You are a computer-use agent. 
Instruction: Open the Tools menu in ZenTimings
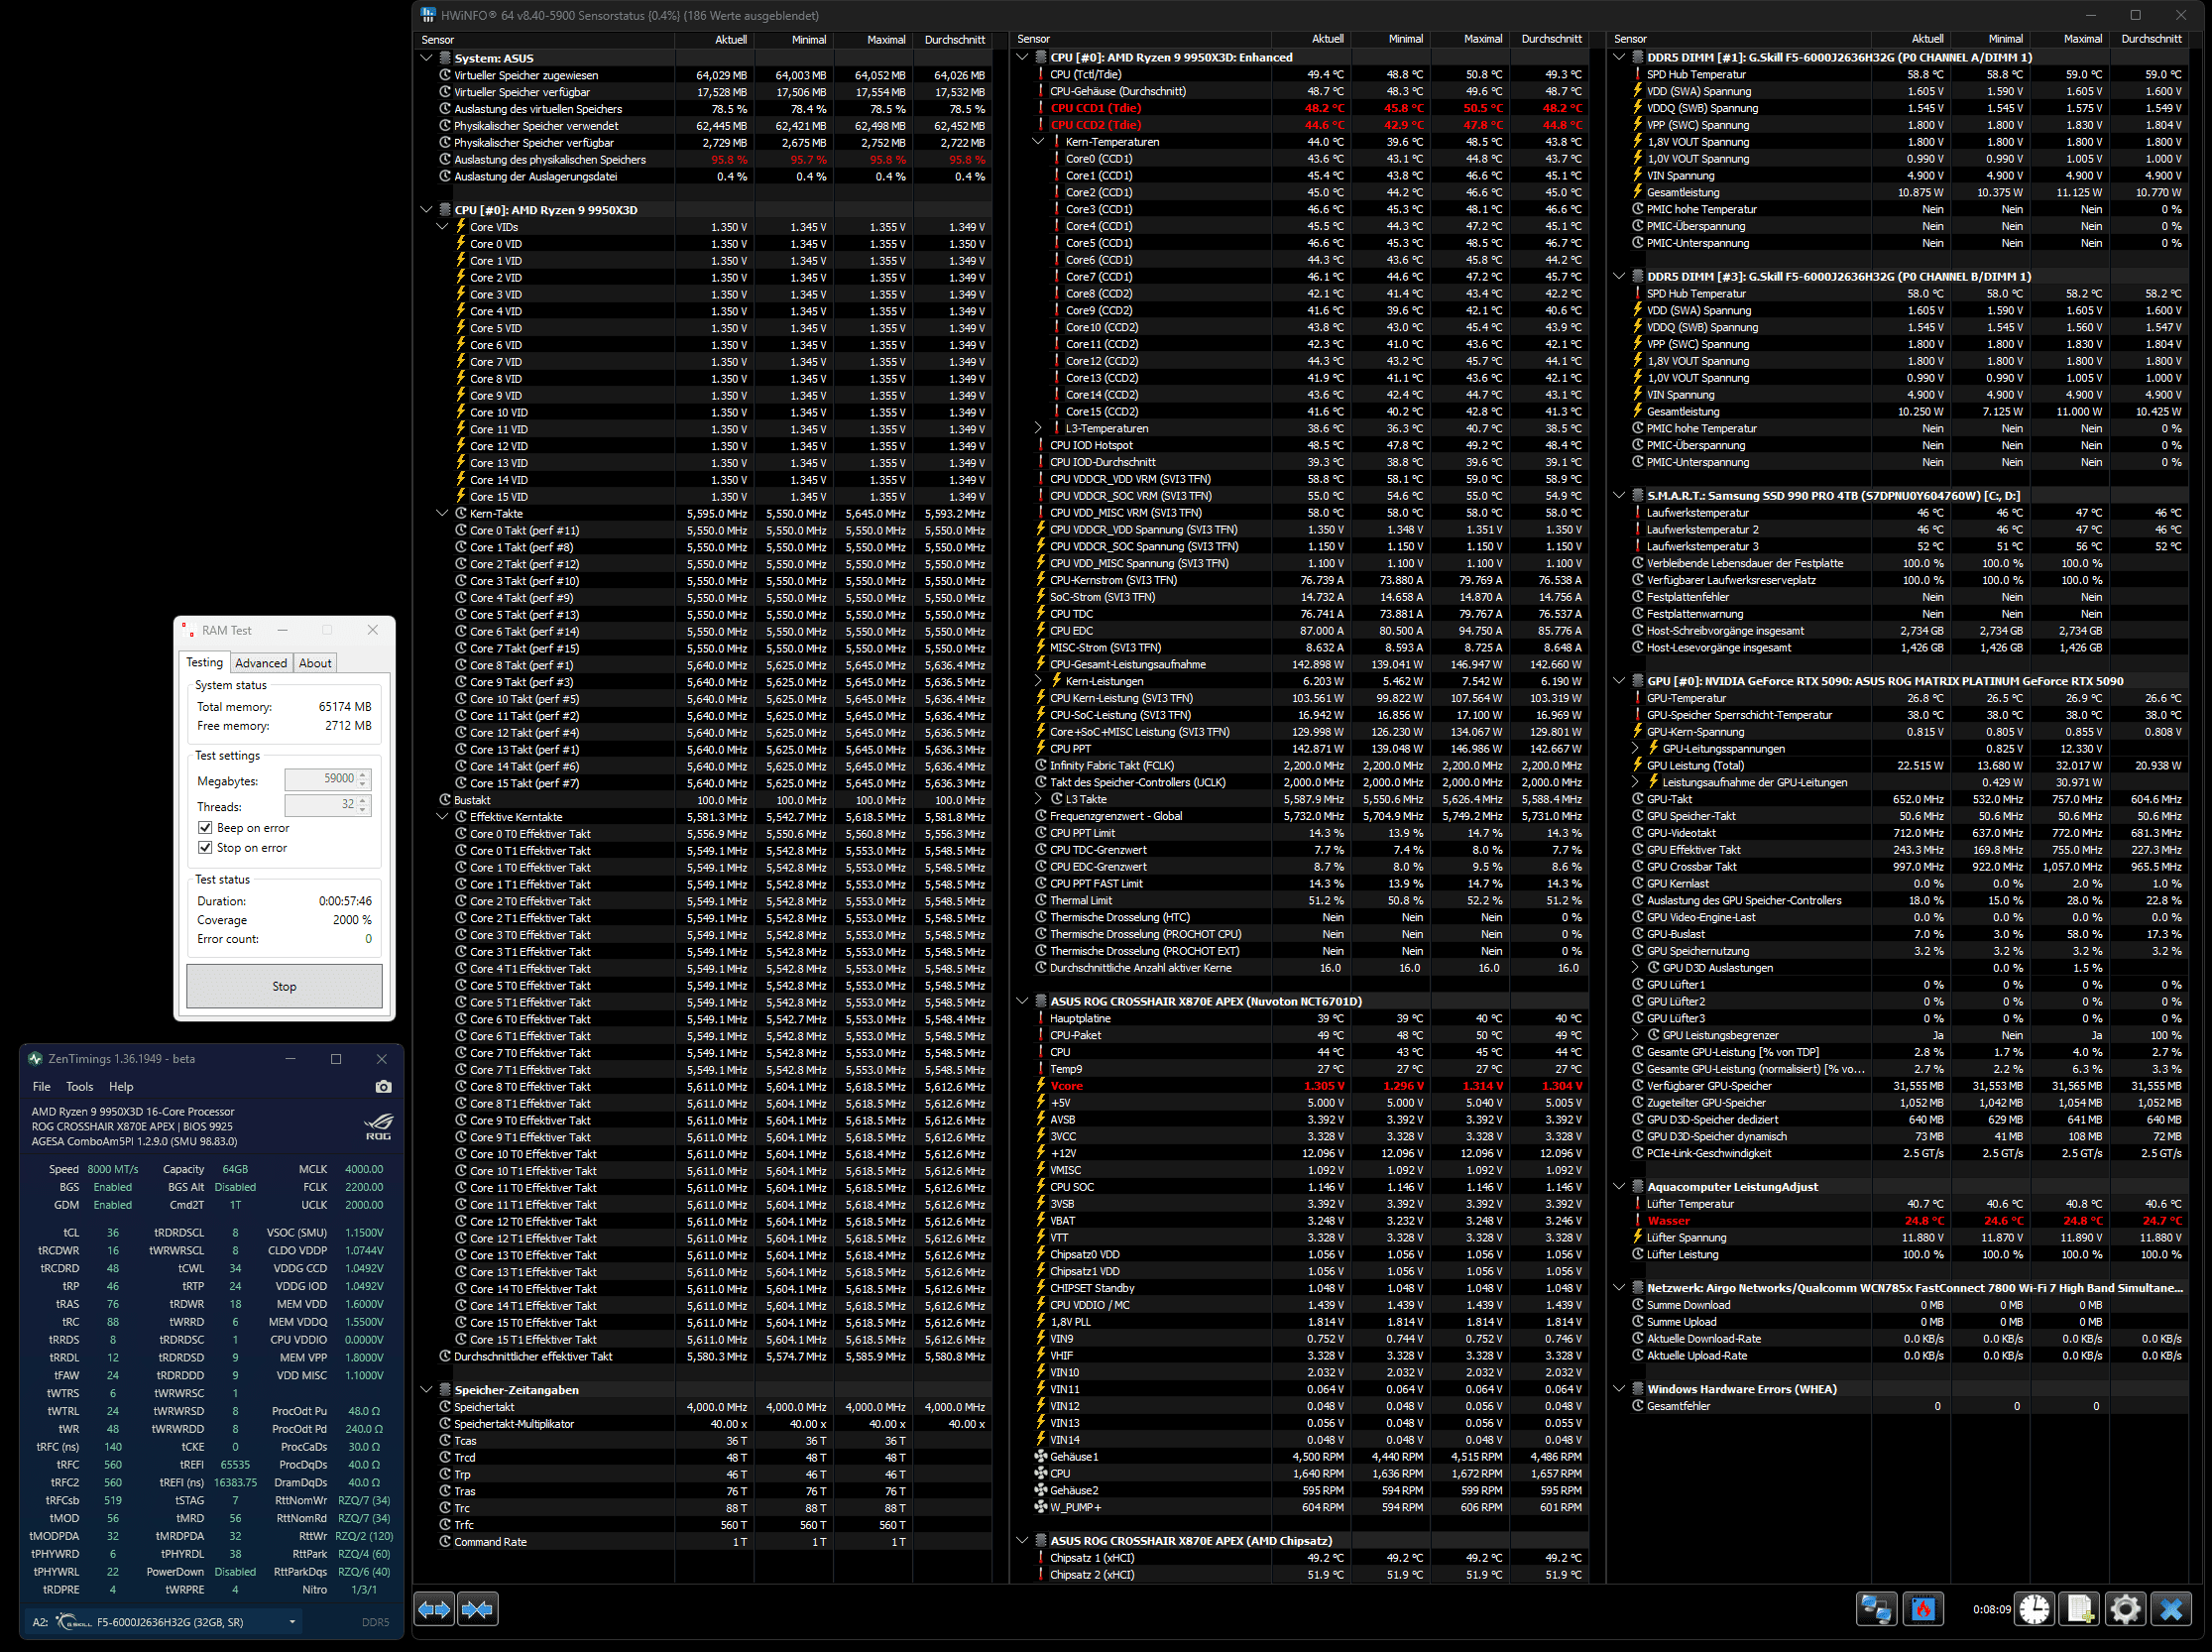point(79,1087)
